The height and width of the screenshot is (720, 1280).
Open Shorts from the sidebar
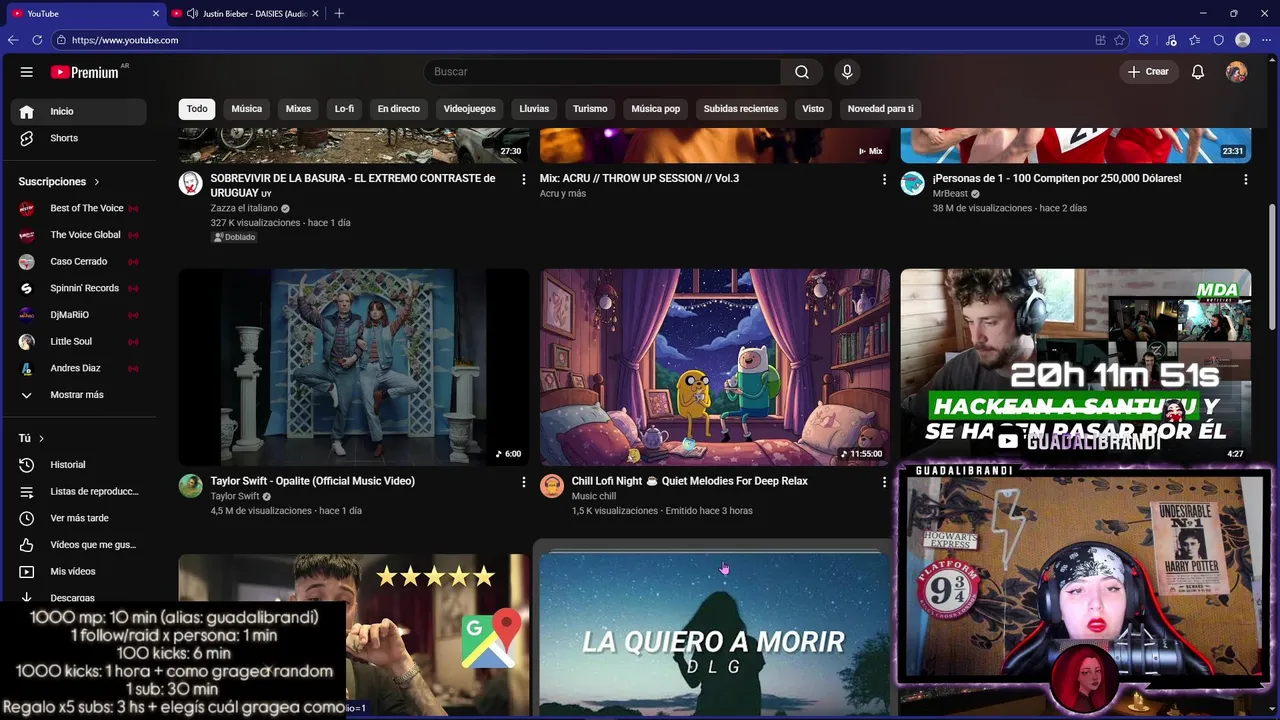click(x=78, y=138)
